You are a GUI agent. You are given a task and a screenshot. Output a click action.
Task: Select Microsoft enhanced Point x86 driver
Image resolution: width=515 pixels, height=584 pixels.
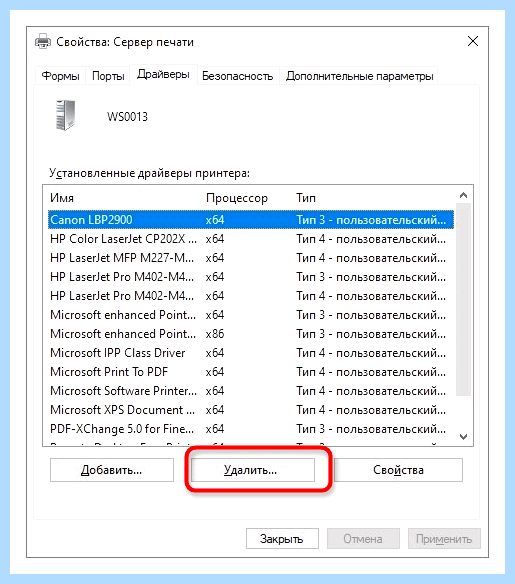tap(251, 334)
